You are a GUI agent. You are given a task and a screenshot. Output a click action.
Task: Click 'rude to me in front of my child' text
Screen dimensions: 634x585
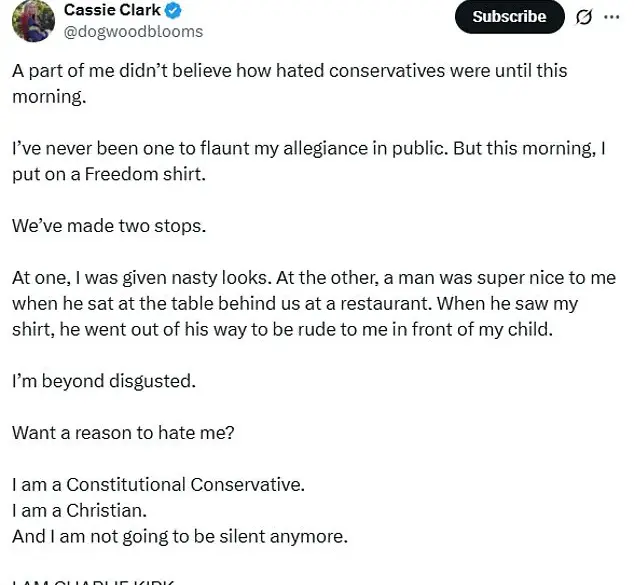point(420,329)
